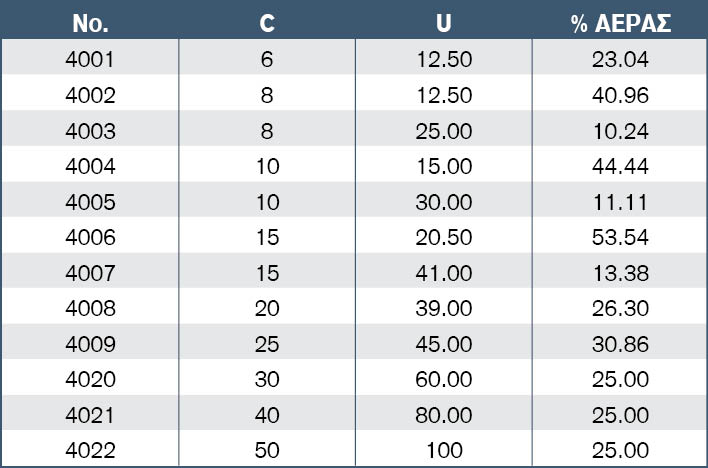Click the 13.38 air percentage cell

coord(621,273)
